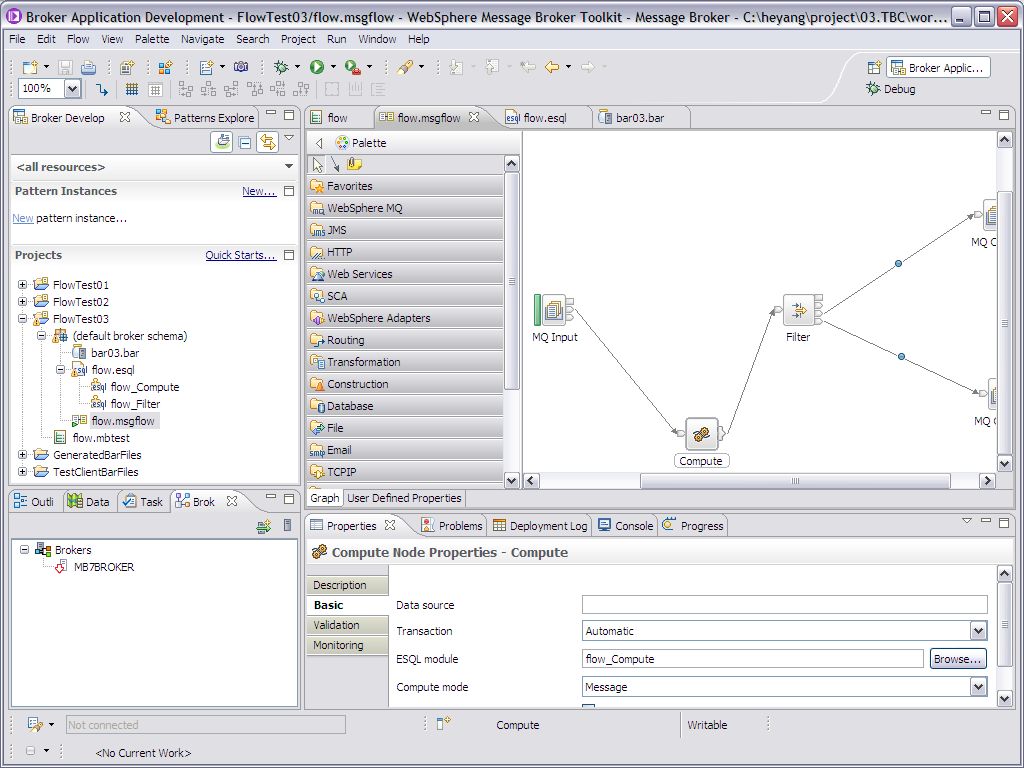Click the Open Perspective icon
1024x768 pixels.
click(874, 68)
